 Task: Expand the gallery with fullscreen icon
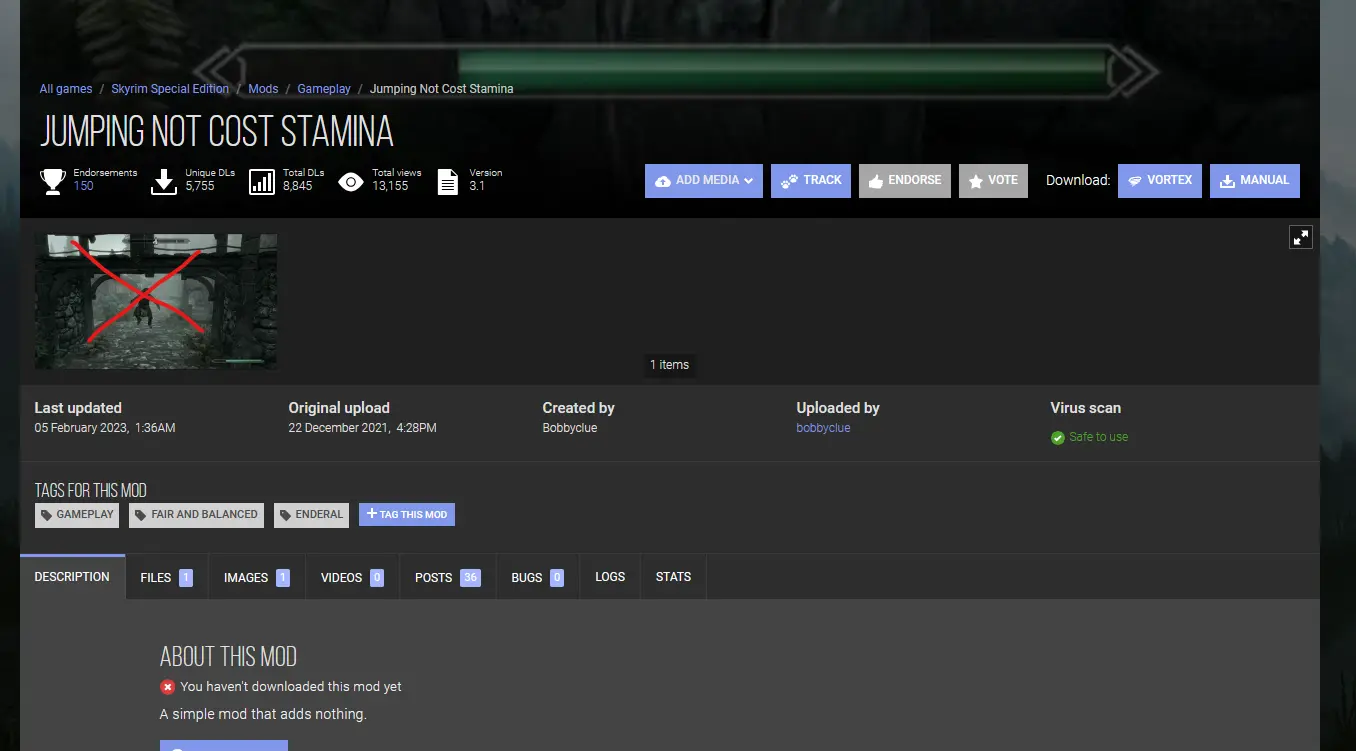coord(1300,237)
